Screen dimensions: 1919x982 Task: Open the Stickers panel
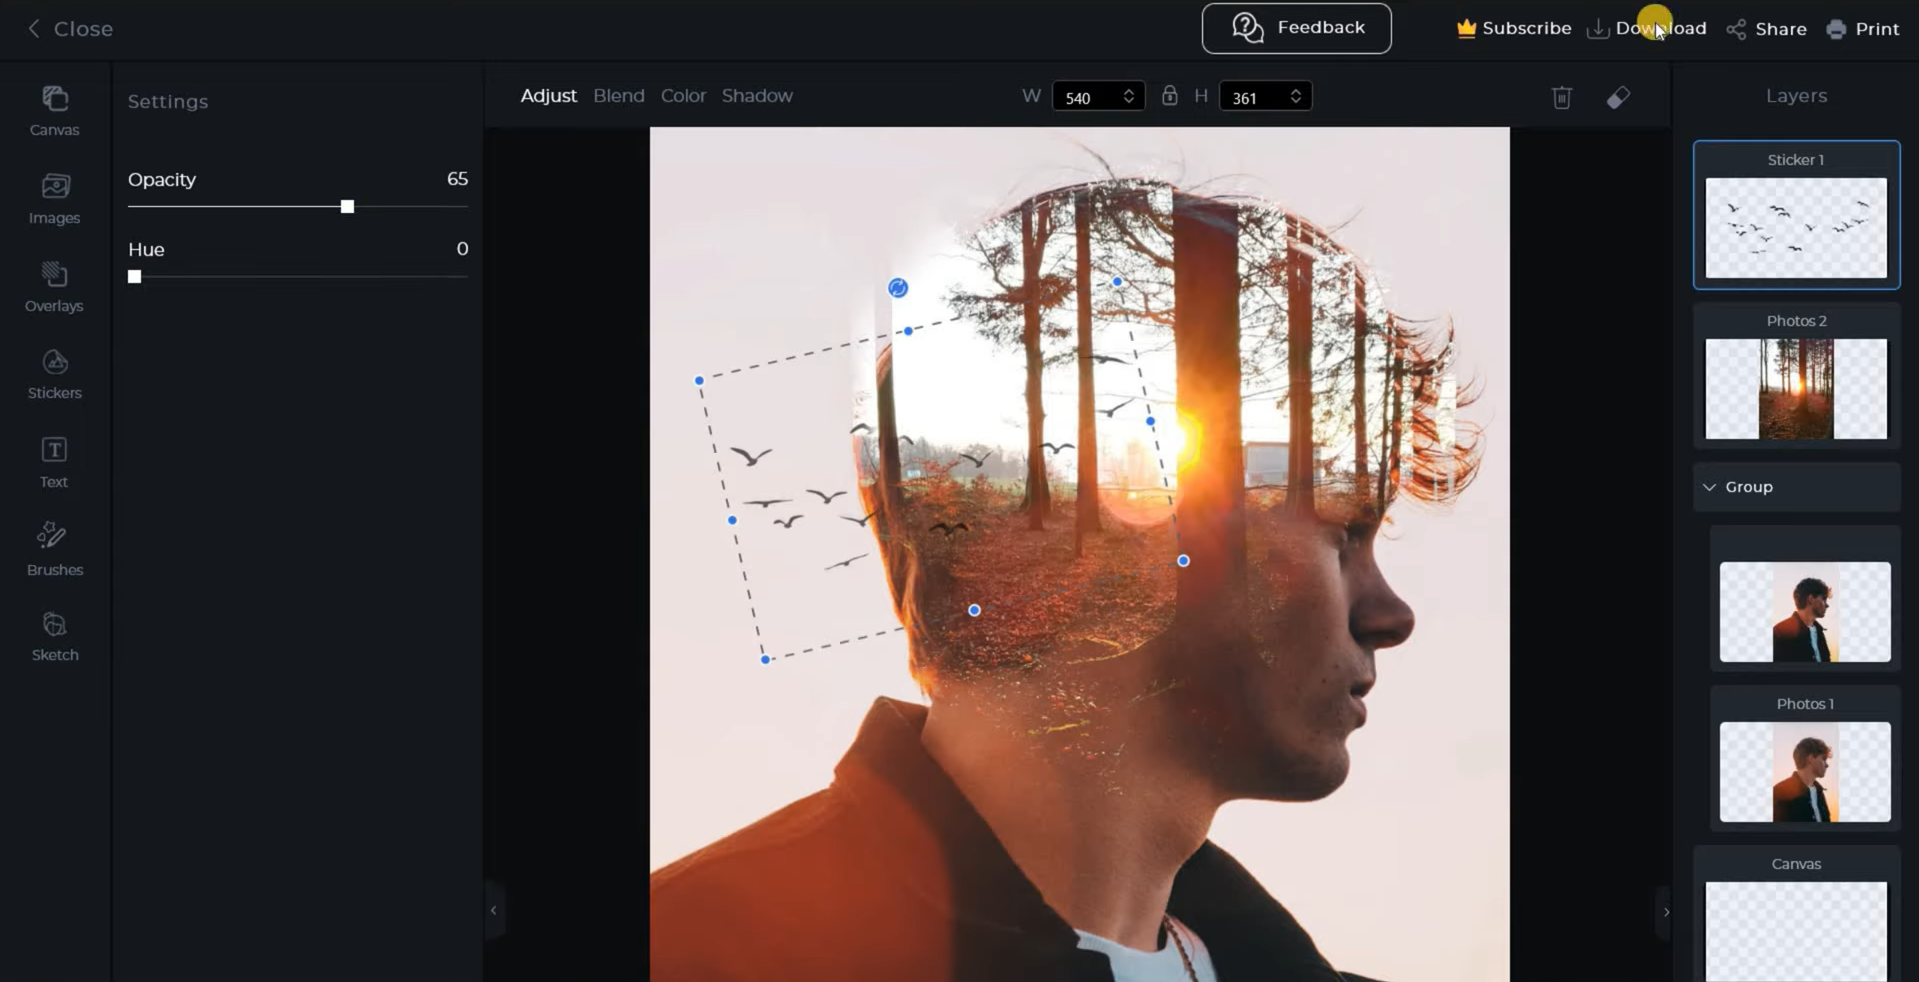[x=53, y=372]
